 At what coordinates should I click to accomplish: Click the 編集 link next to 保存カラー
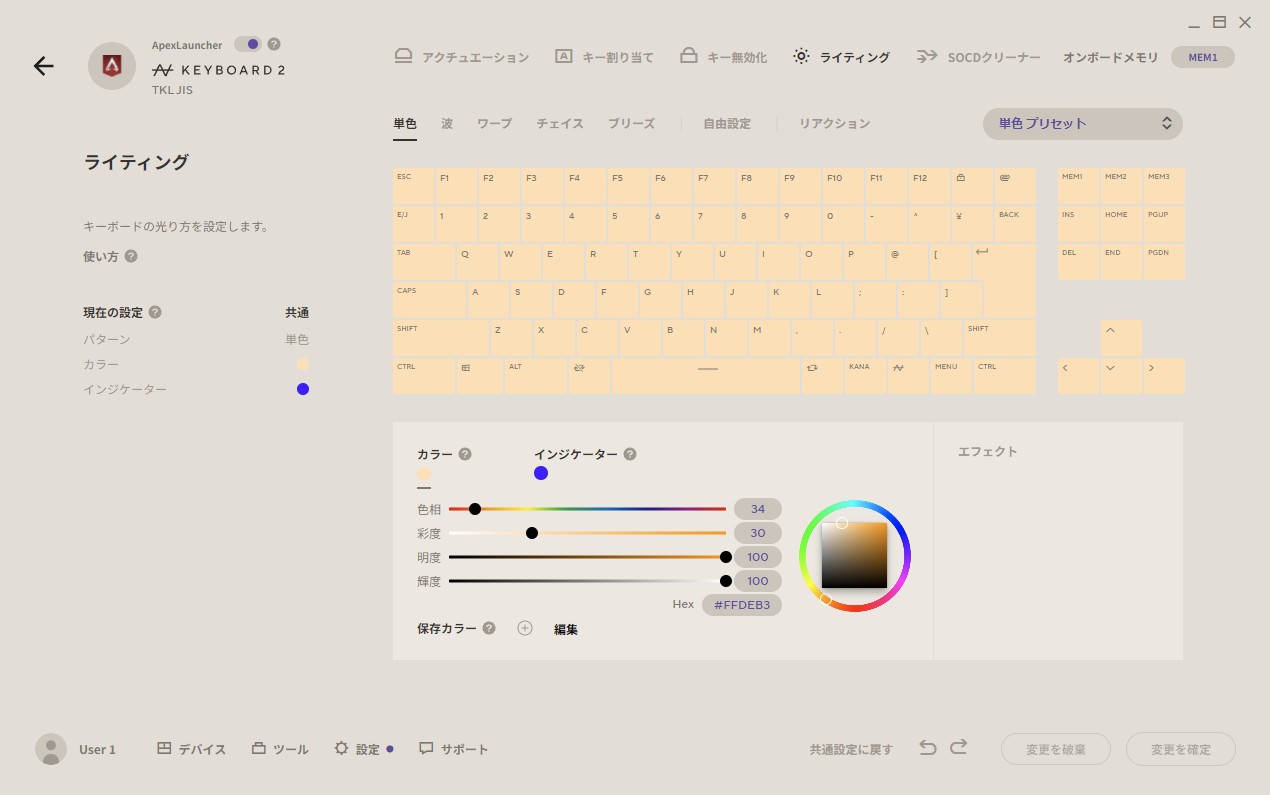click(566, 629)
